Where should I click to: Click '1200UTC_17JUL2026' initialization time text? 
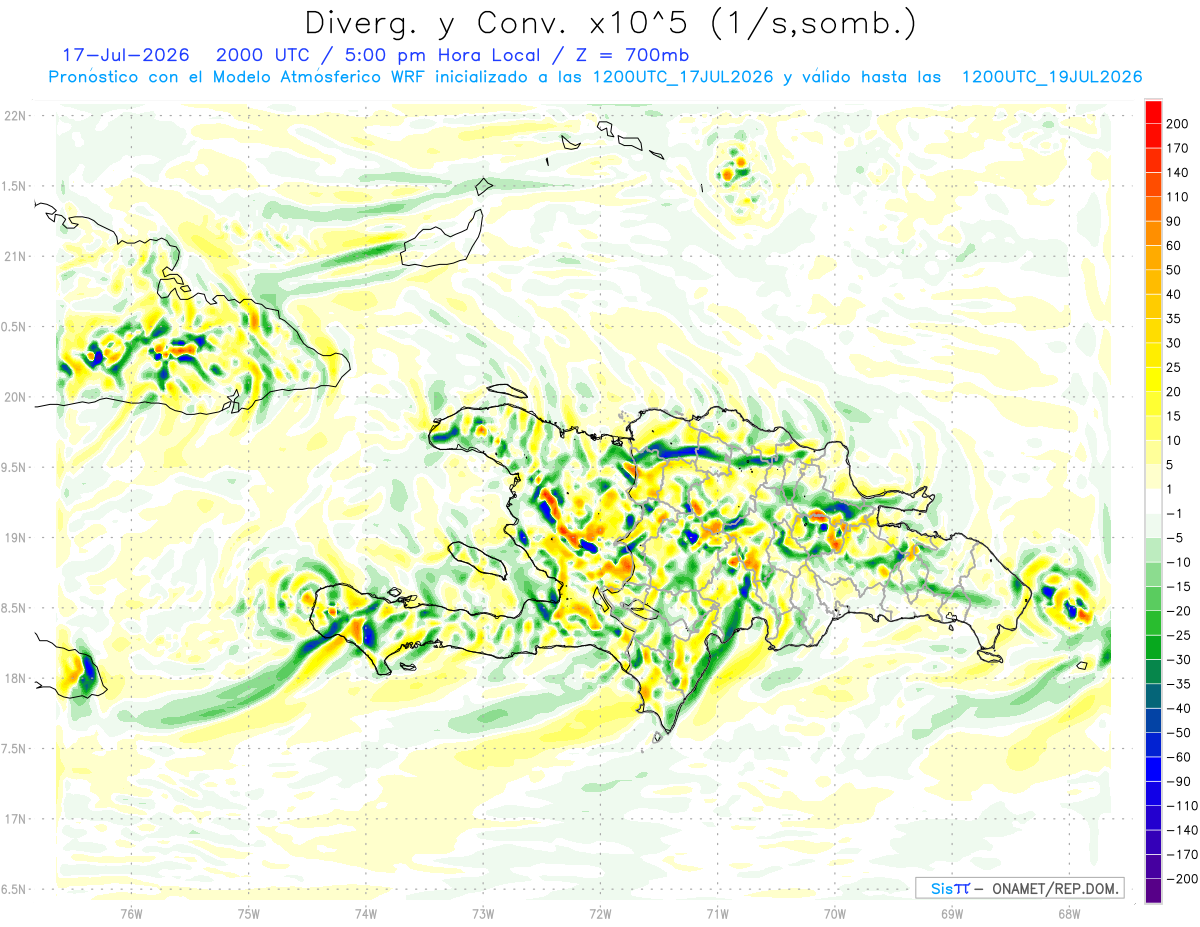pos(683,77)
